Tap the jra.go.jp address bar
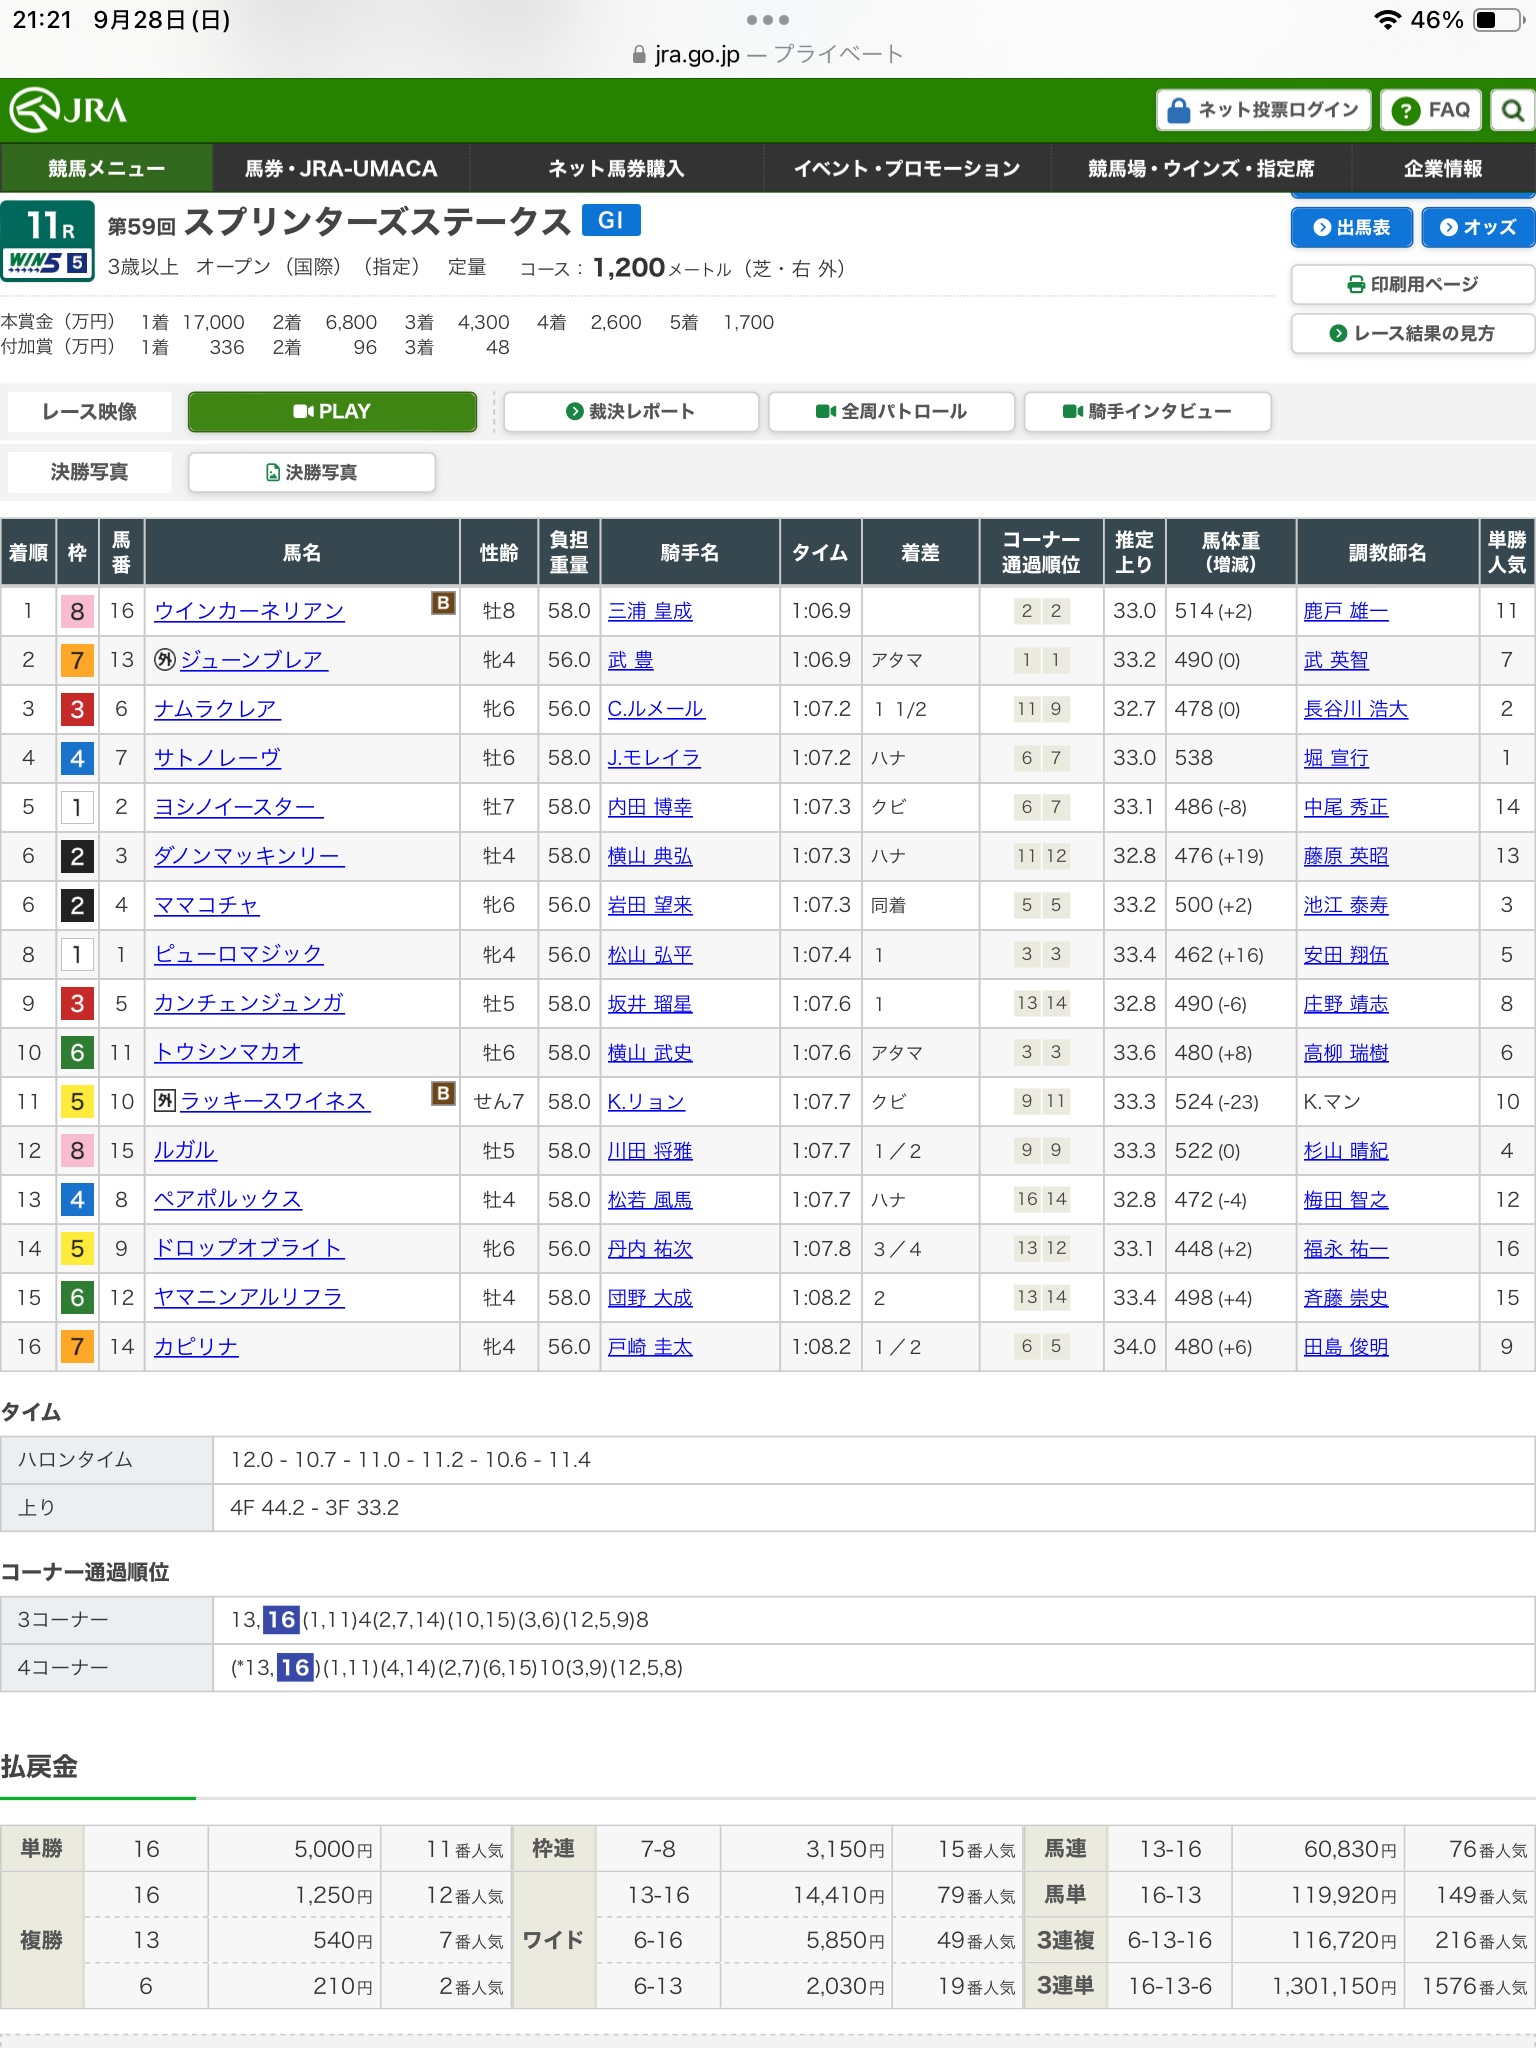 [x=767, y=54]
